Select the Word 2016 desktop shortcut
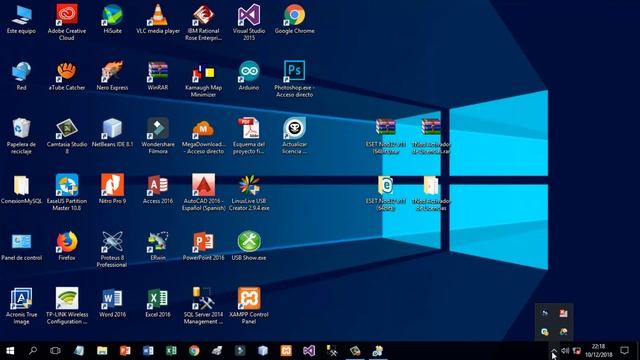Viewport: 640px width, 360px height. pos(112,303)
